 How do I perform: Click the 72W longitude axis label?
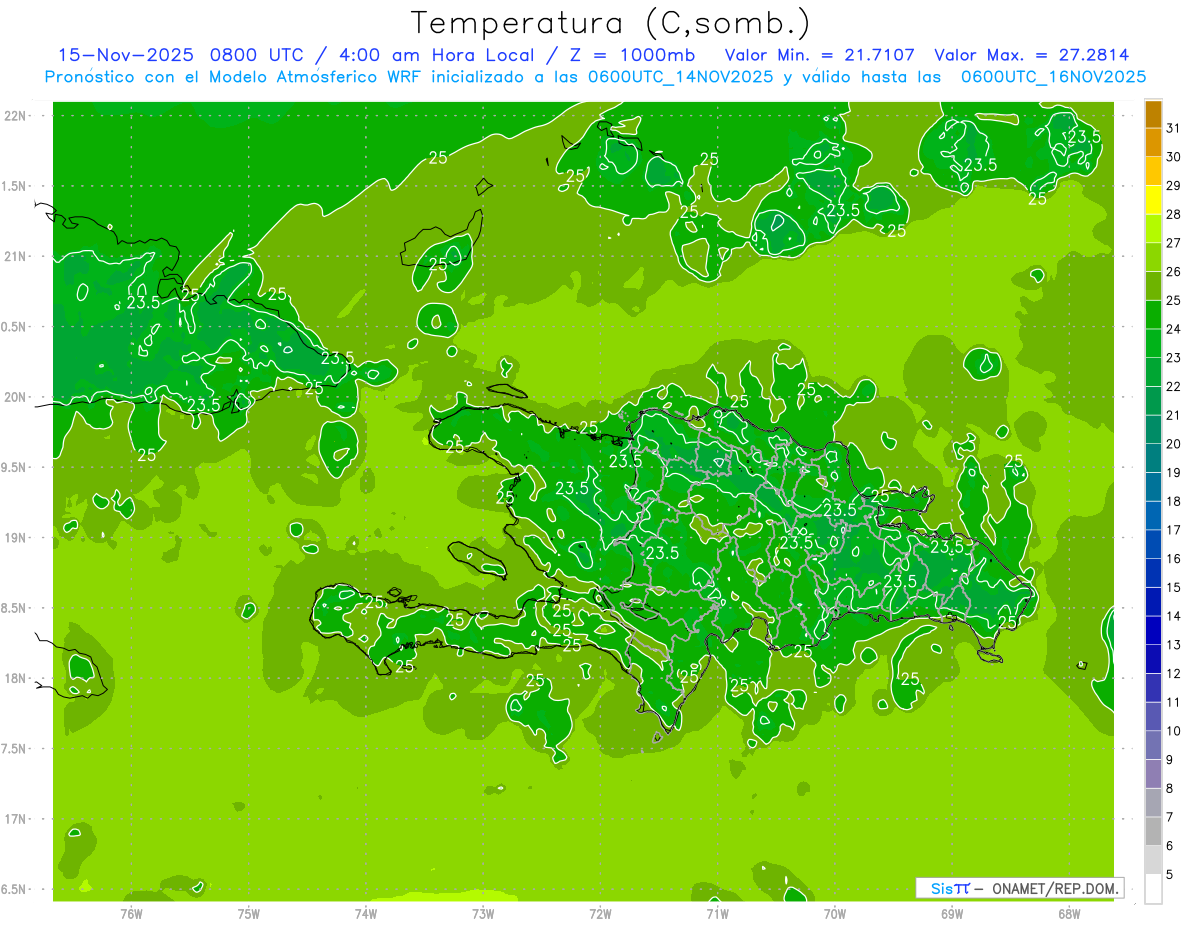(600, 913)
